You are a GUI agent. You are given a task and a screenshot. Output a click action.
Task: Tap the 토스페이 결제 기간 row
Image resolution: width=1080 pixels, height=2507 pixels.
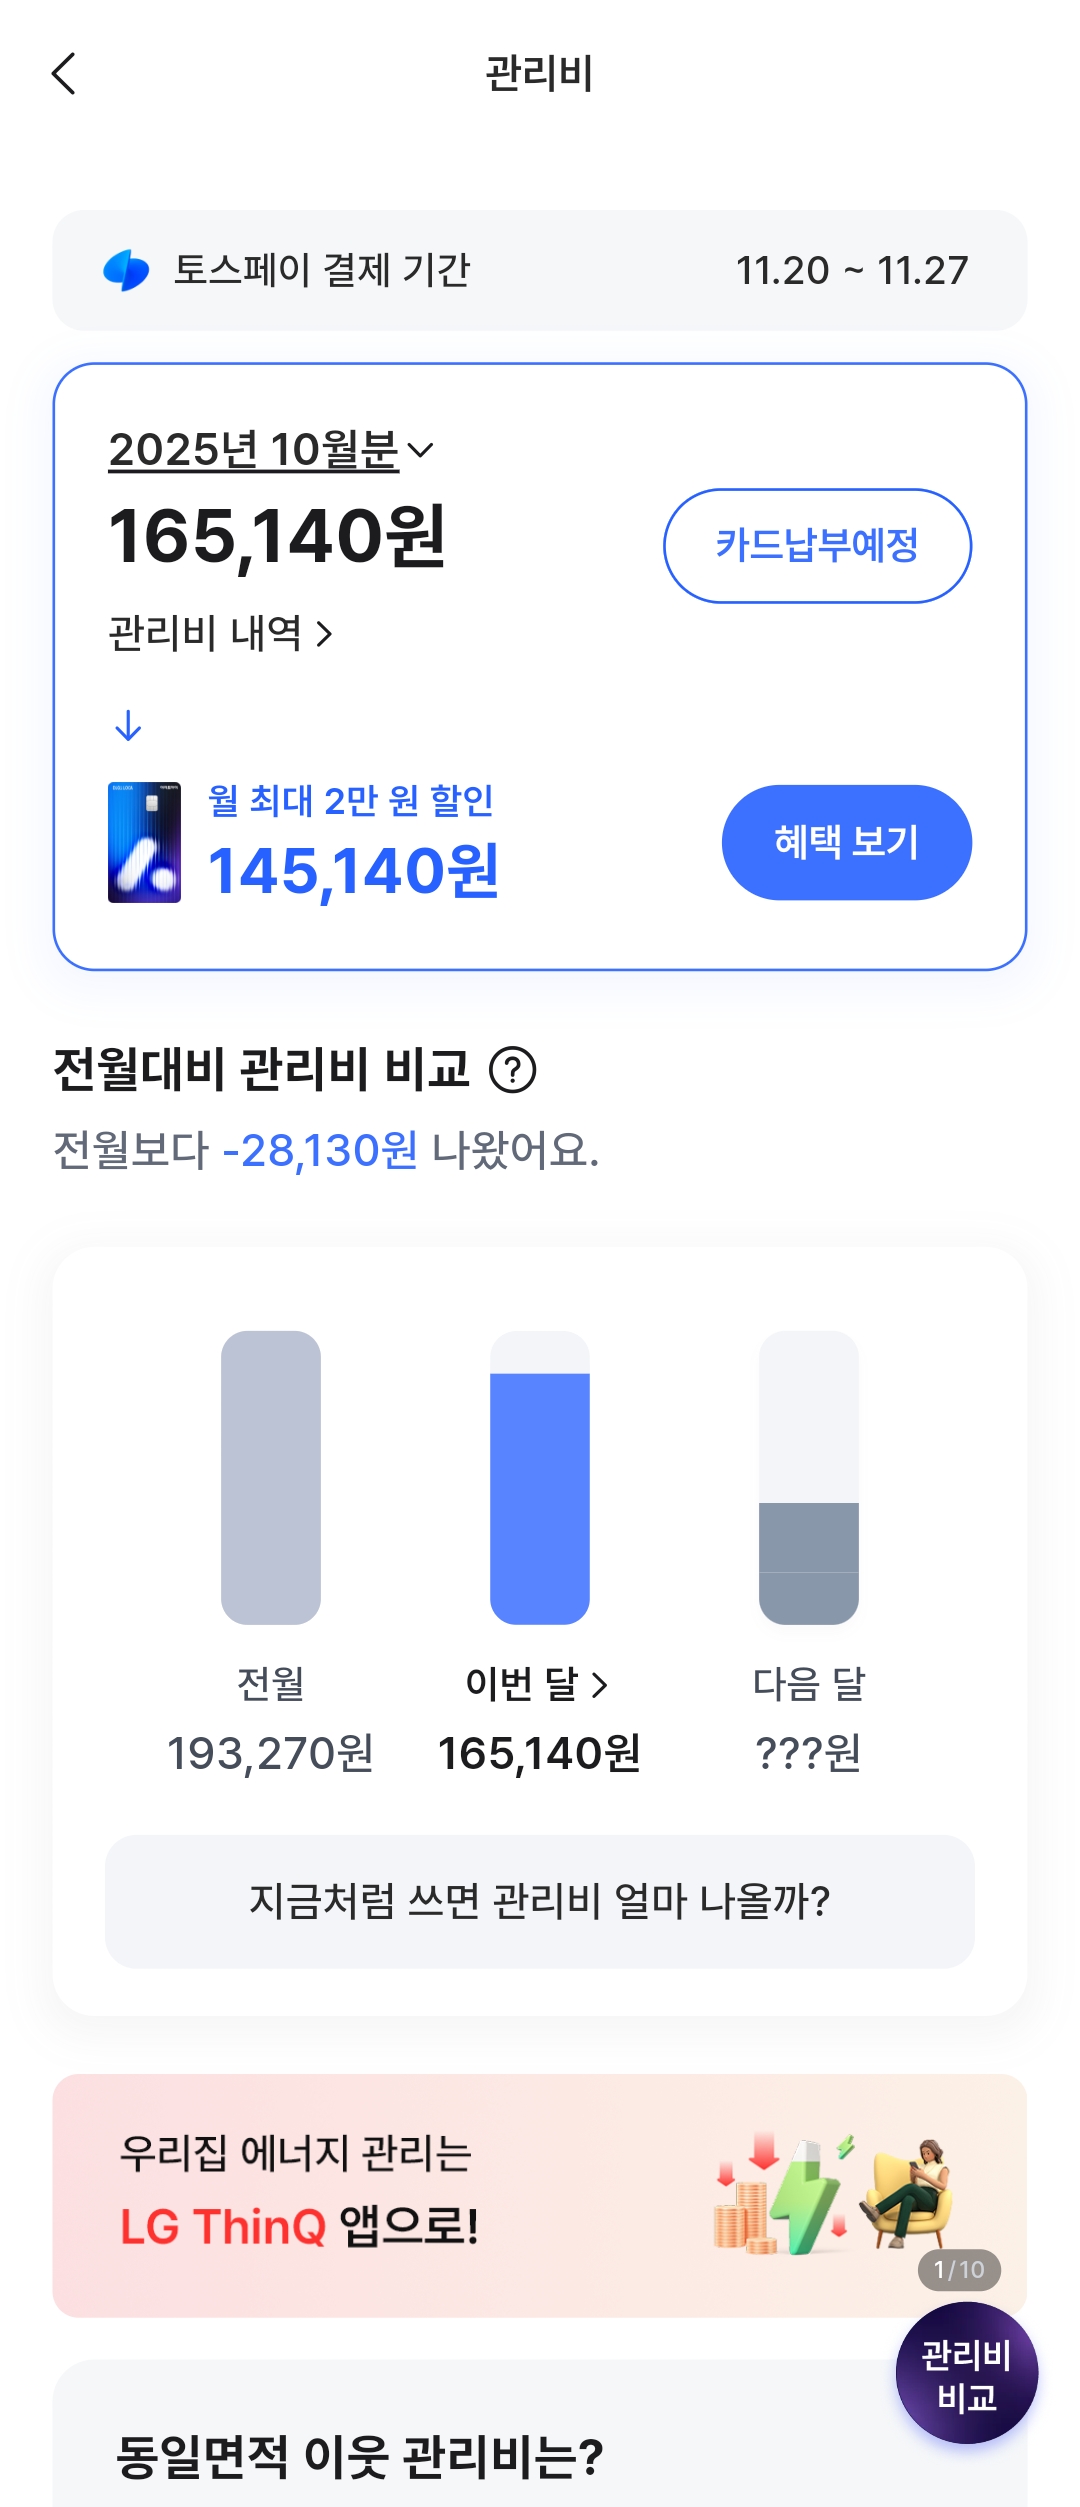point(540,270)
